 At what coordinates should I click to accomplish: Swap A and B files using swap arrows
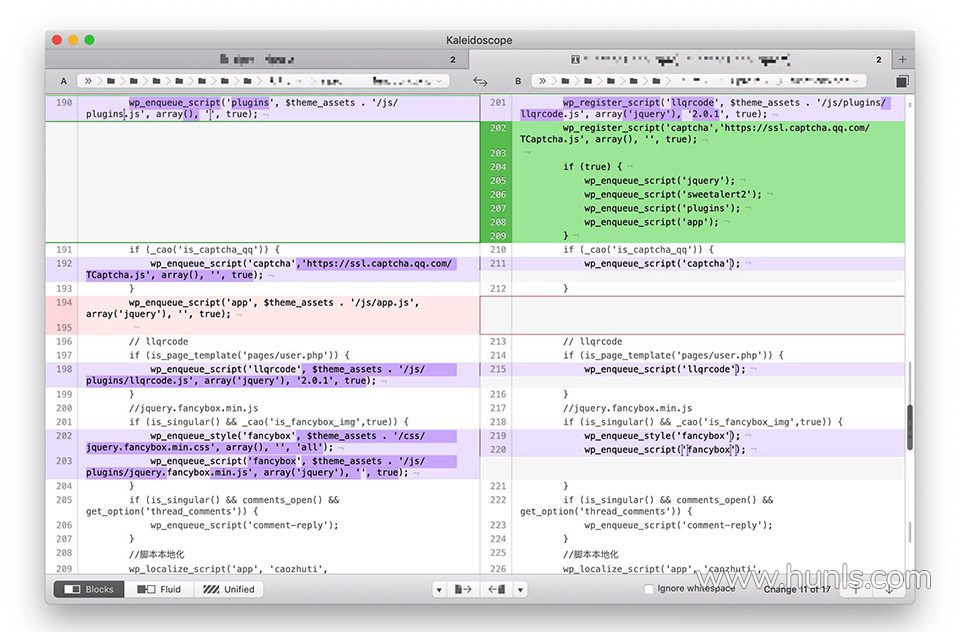click(x=480, y=81)
